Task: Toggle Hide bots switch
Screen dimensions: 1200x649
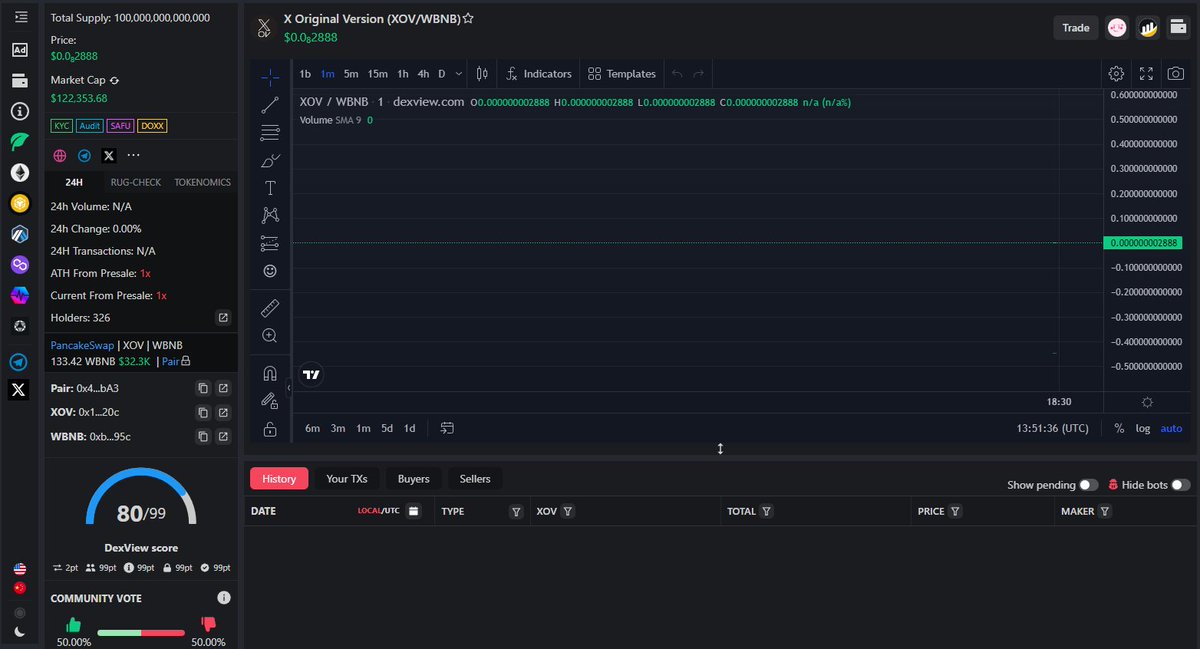Action: coord(1181,485)
